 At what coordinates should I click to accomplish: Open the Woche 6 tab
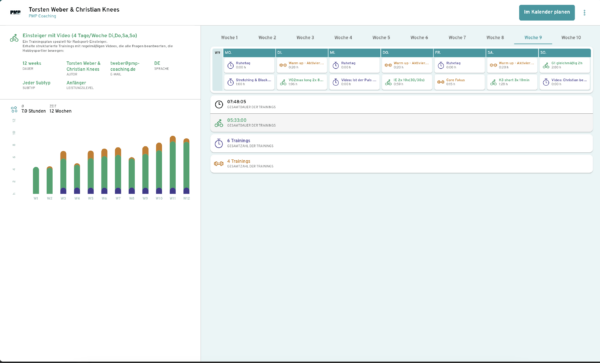(419, 37)
